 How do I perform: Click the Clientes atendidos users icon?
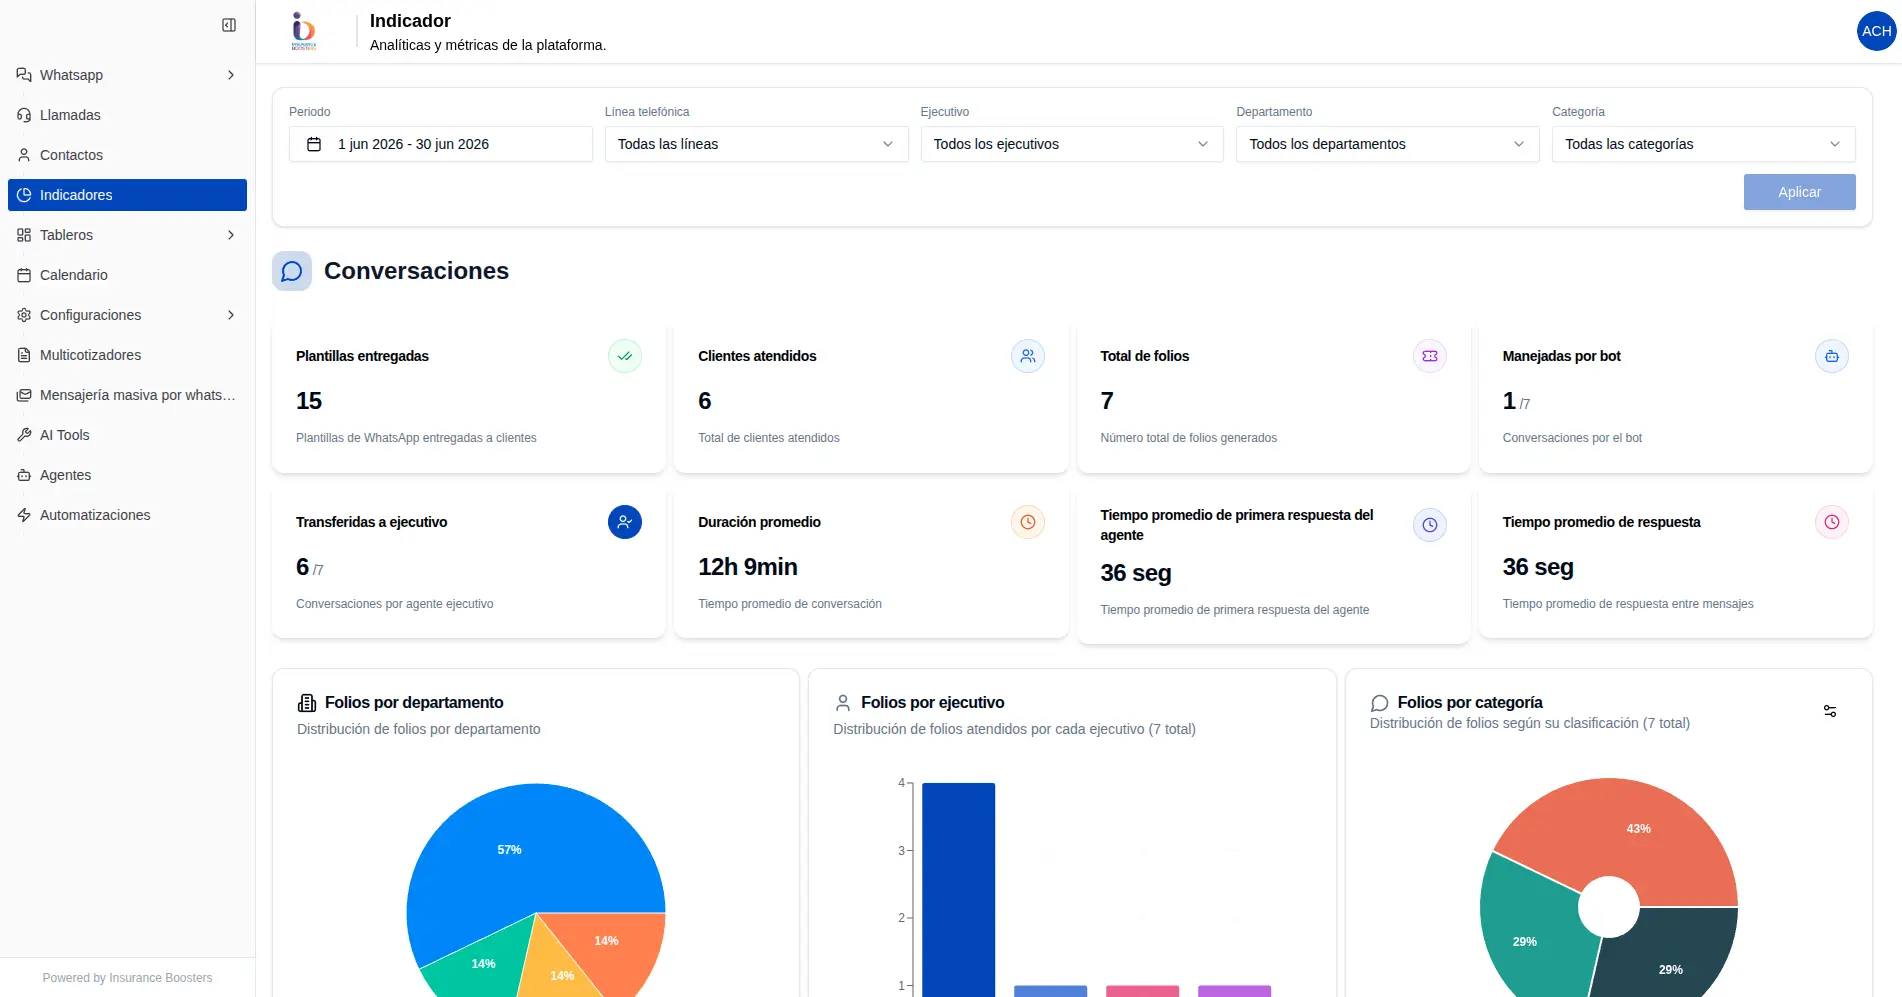1027,356
